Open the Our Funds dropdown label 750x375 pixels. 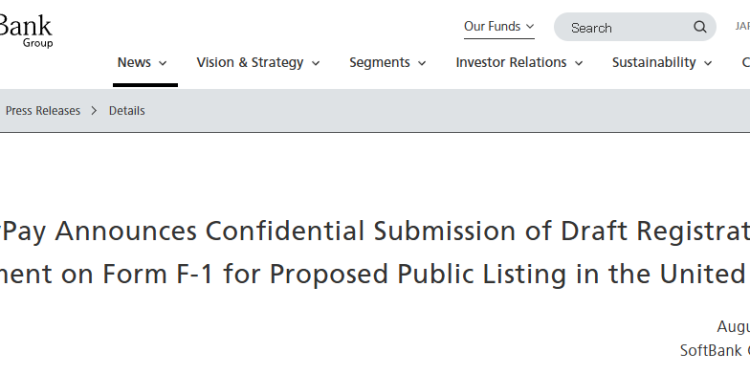[x=492, y=26]
